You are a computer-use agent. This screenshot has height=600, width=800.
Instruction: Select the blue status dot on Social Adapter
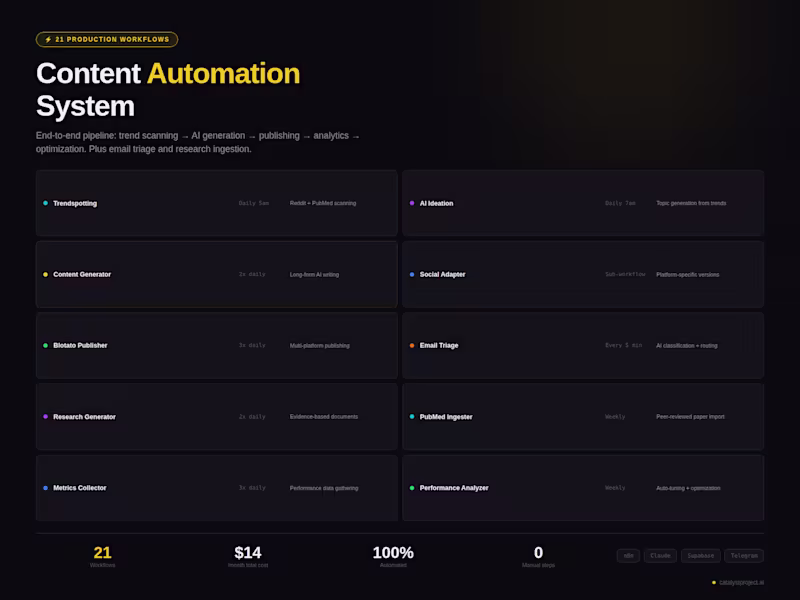(413, 274)
